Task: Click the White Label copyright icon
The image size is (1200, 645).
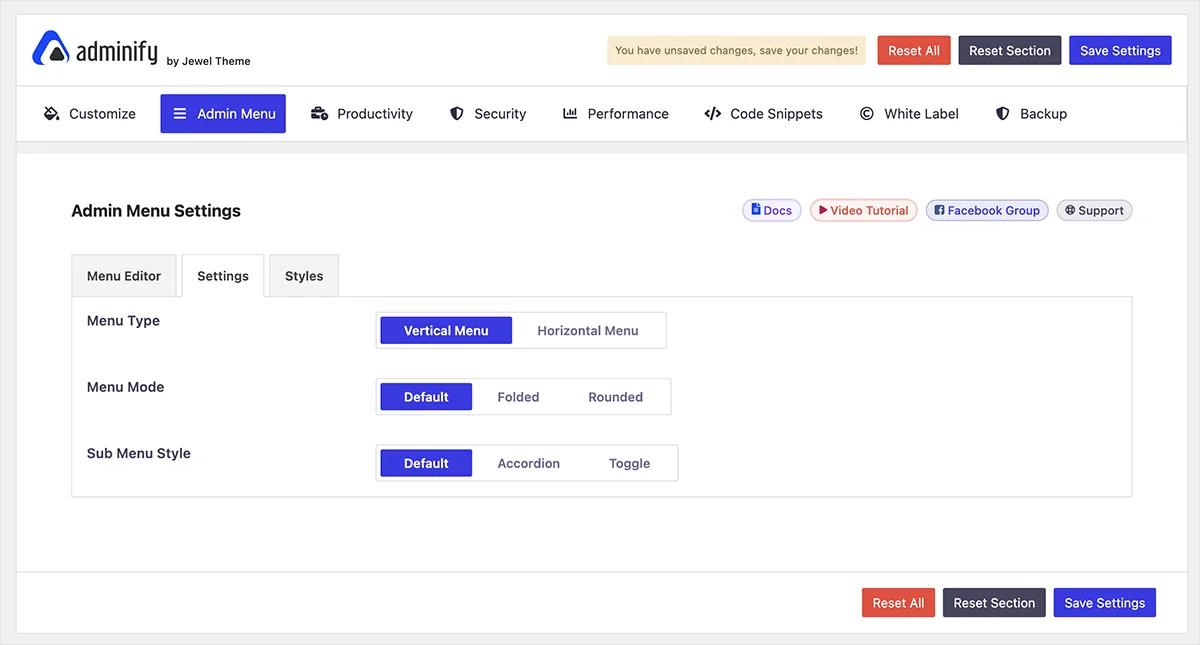Action: (x=867, y=114)
